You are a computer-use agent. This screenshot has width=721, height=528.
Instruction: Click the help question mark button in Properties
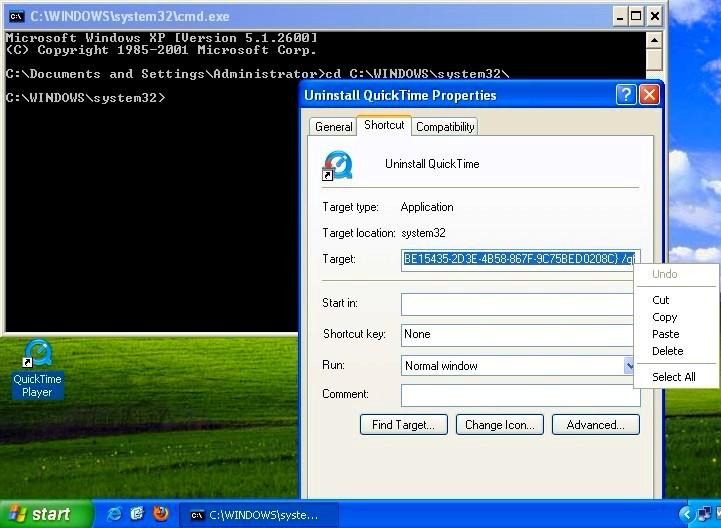626,95
